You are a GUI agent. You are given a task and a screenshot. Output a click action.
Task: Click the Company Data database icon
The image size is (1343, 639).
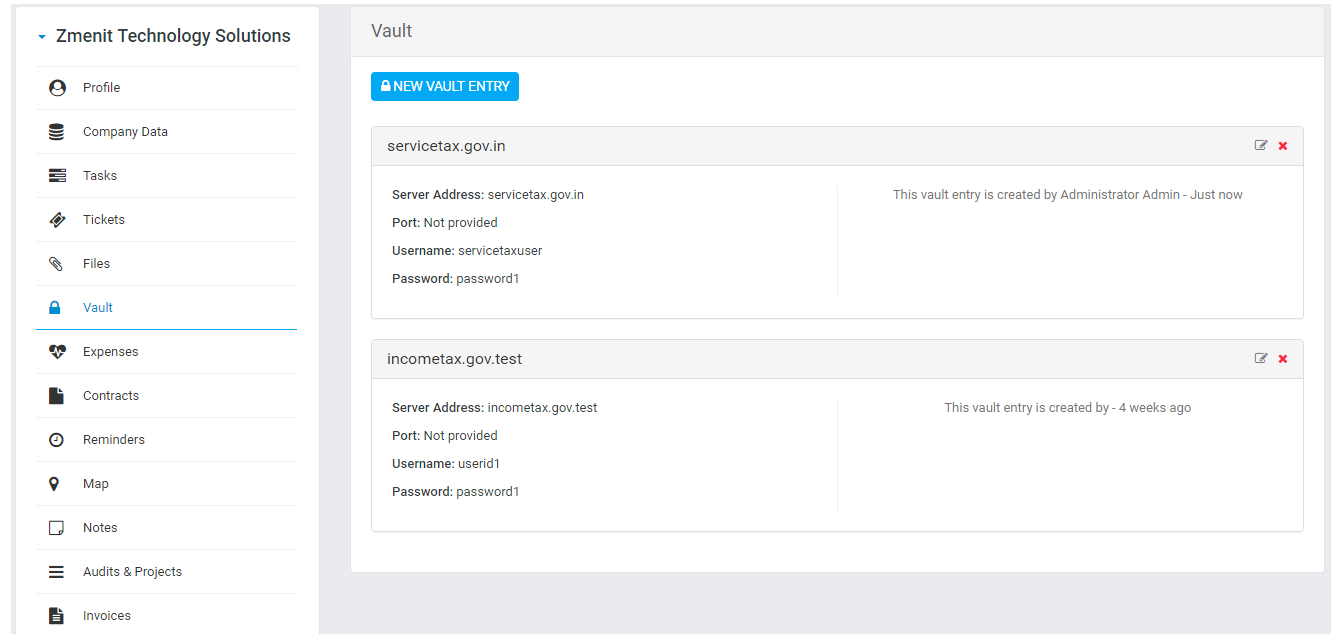click(57, 132)
